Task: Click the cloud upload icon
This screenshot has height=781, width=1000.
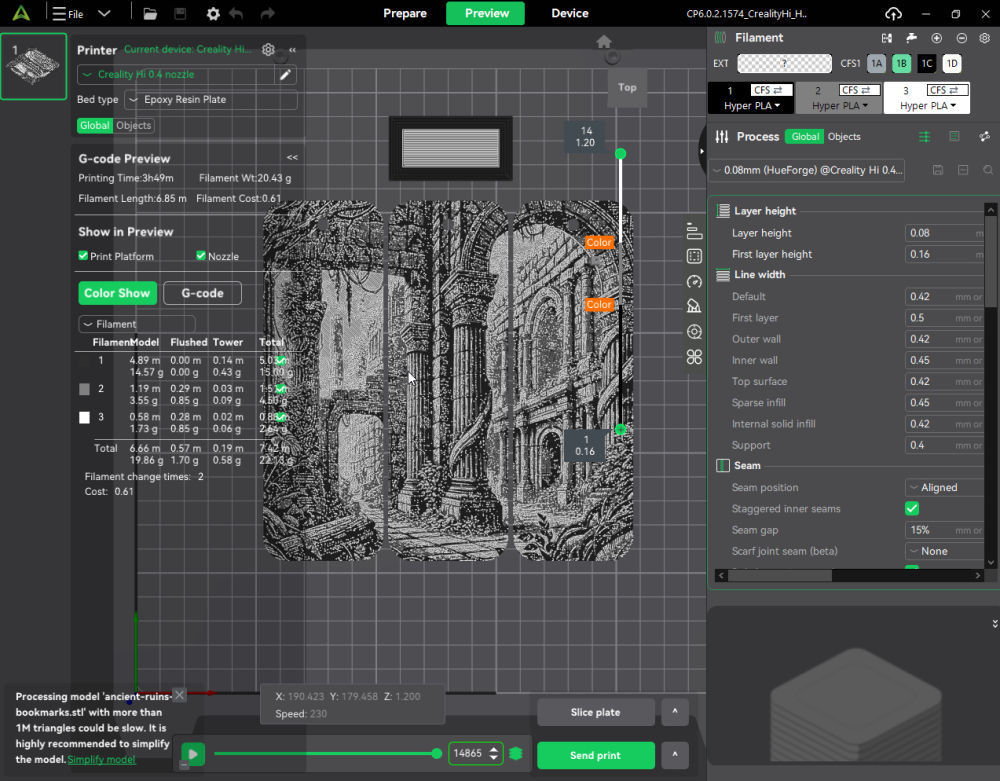Action: coord(893,13)
